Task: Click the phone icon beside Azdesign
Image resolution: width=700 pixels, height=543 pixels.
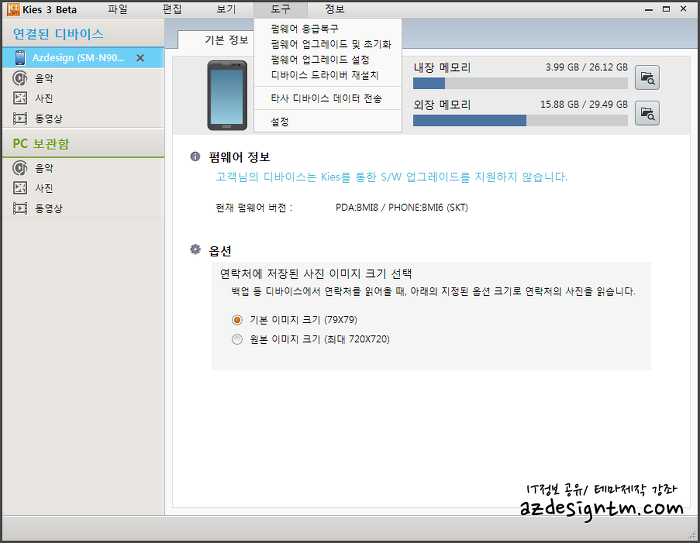Action: click(x=20, y=58)
